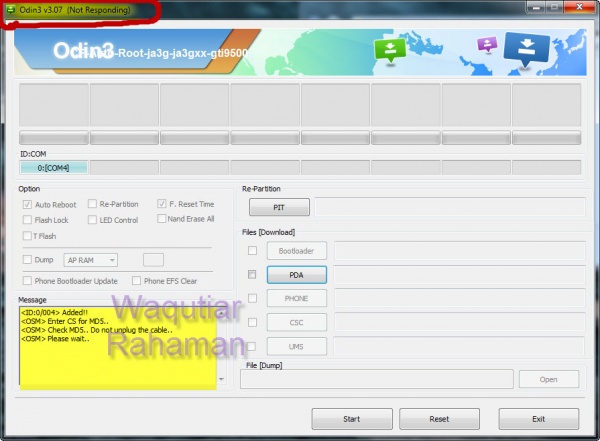The image size is (600, 441).
Task: Click the File Dump path field
Action: [x=377, y=379]
